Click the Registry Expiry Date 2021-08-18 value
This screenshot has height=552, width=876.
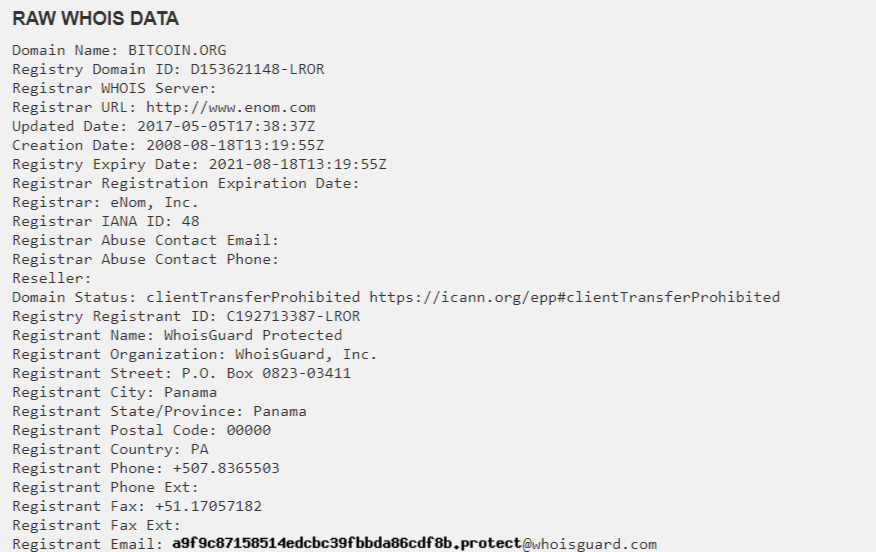pos(296,164)
